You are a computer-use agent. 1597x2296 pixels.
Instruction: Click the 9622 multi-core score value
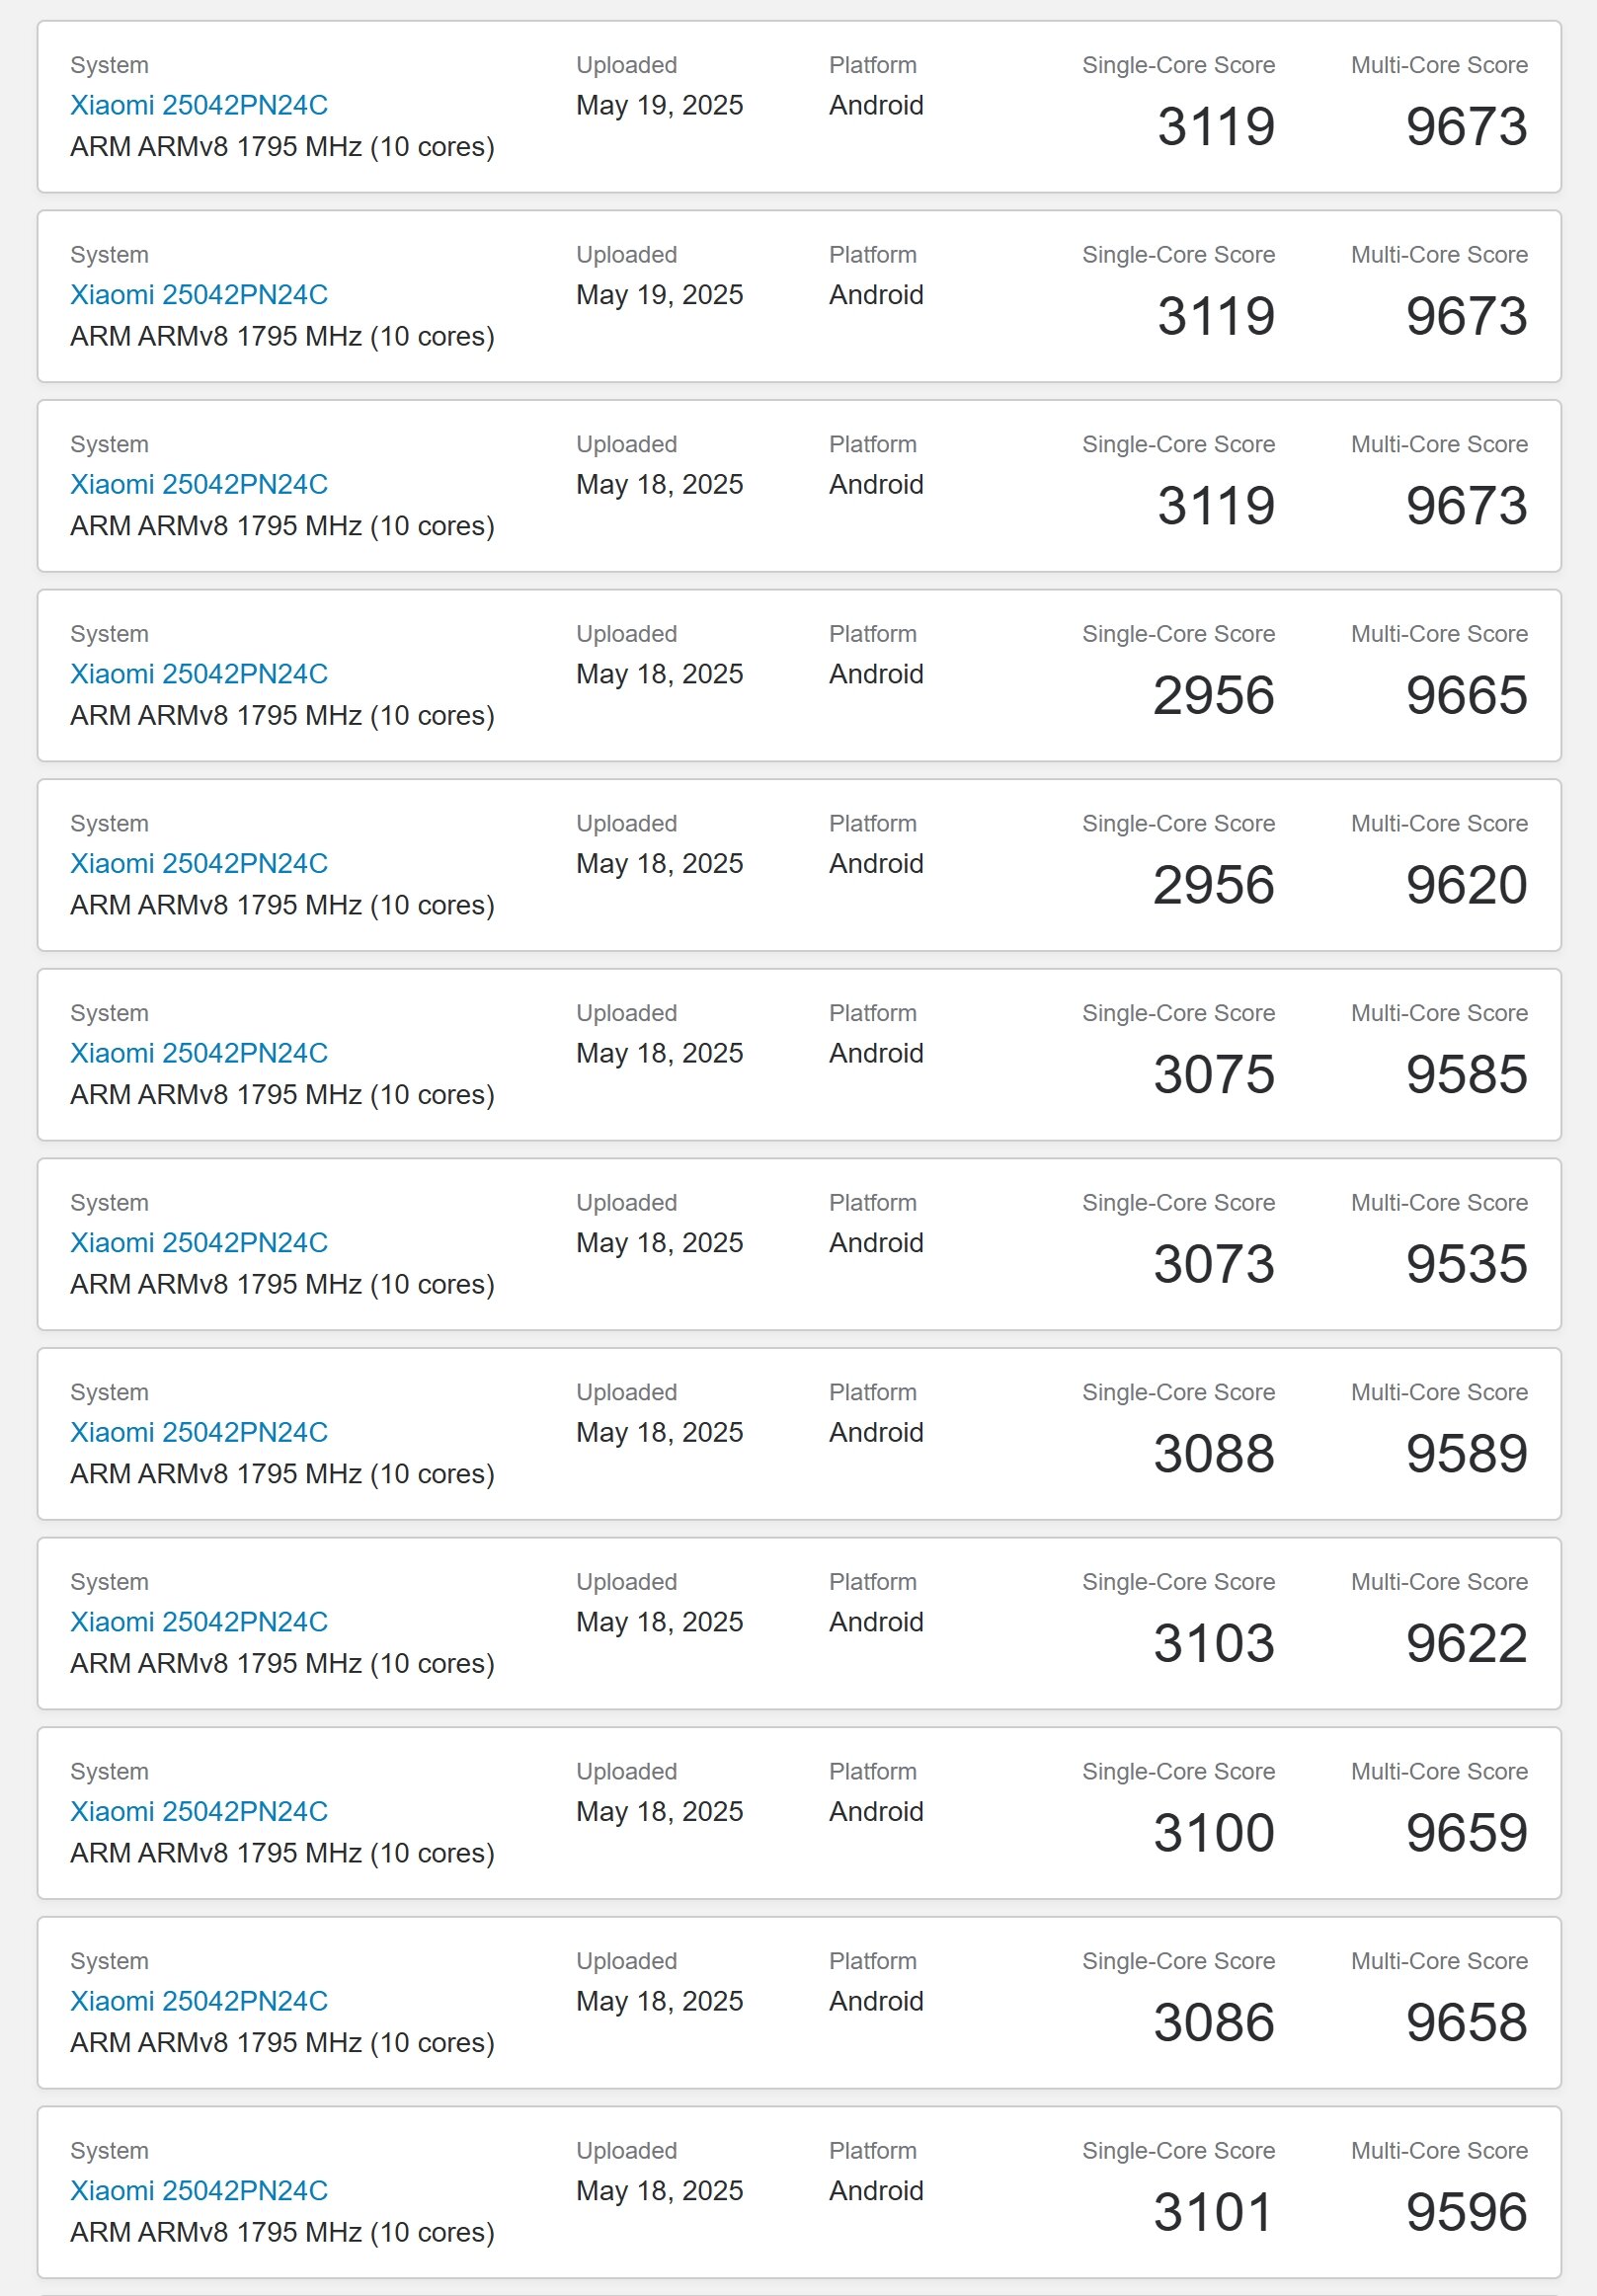pos(1466,1643)
